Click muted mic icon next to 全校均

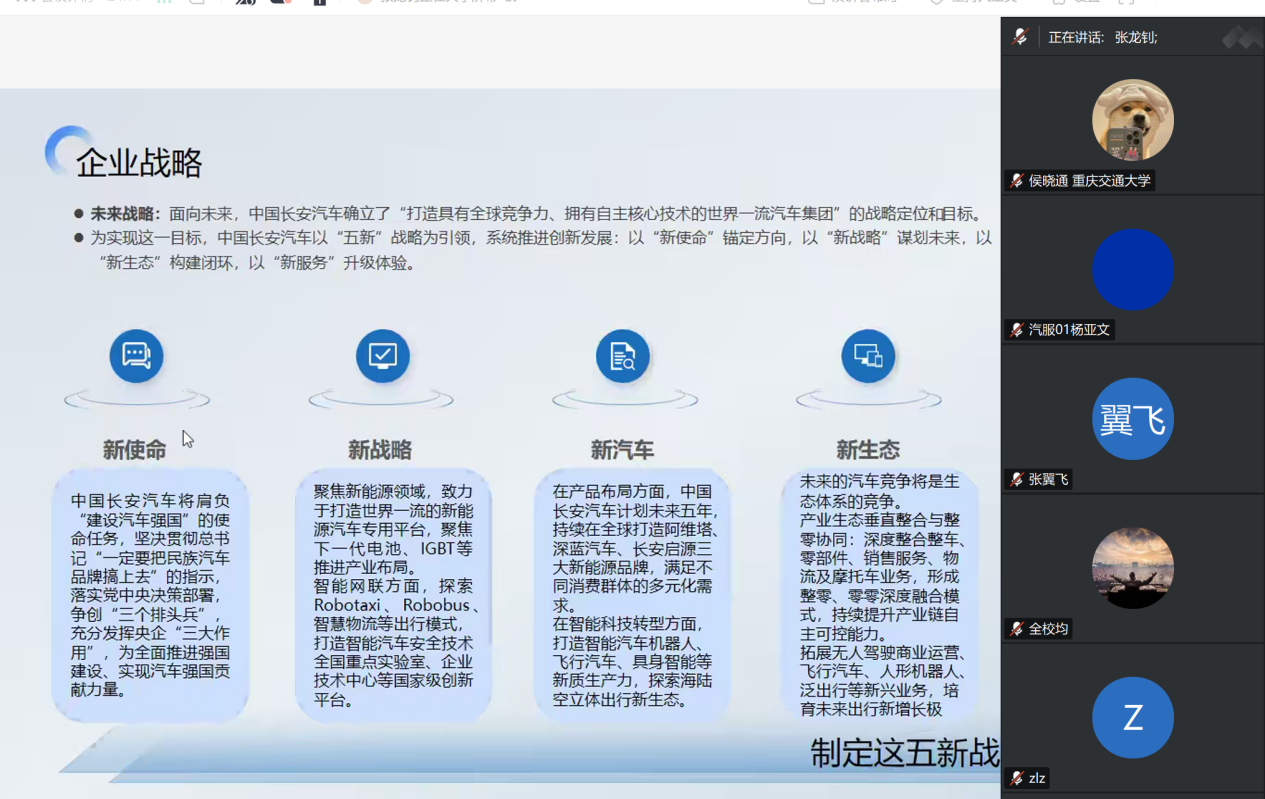1017,629
